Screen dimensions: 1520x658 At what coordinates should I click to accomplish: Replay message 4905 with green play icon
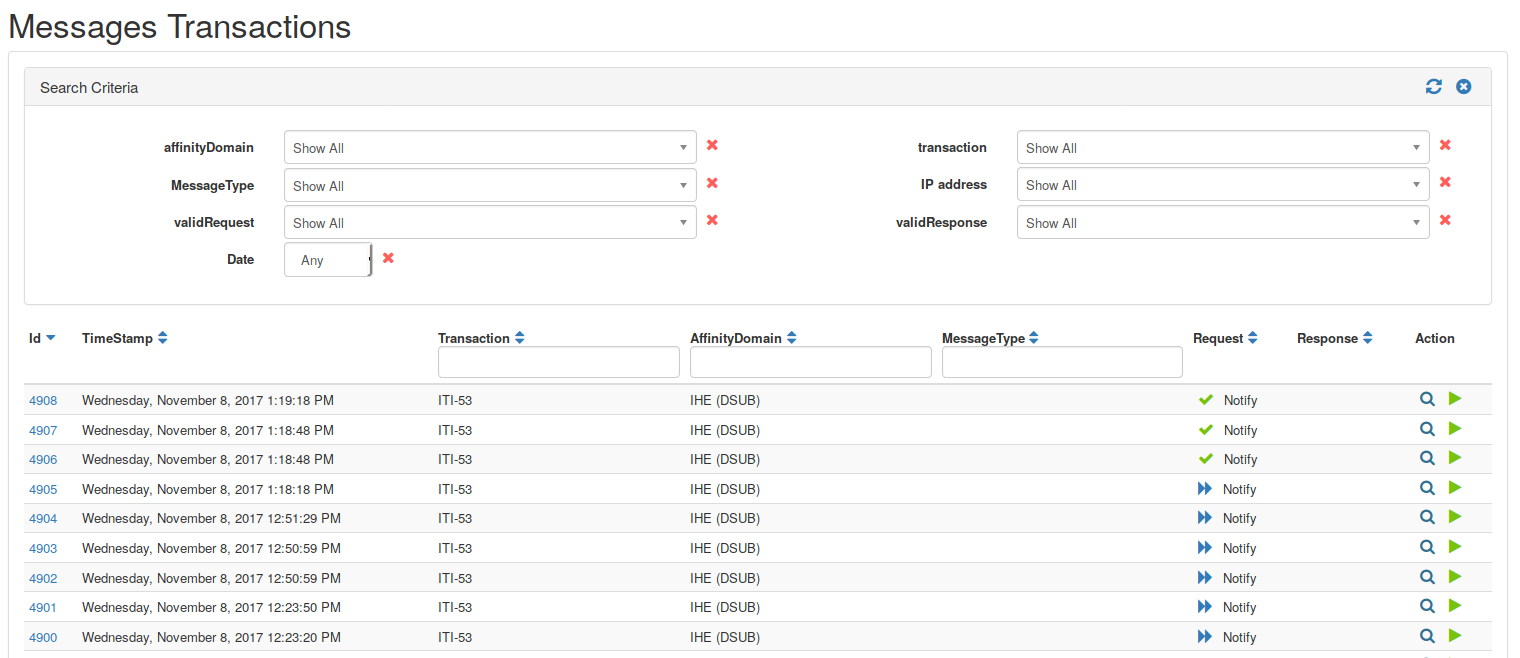pyautogui.click(x=1455, y=488)
